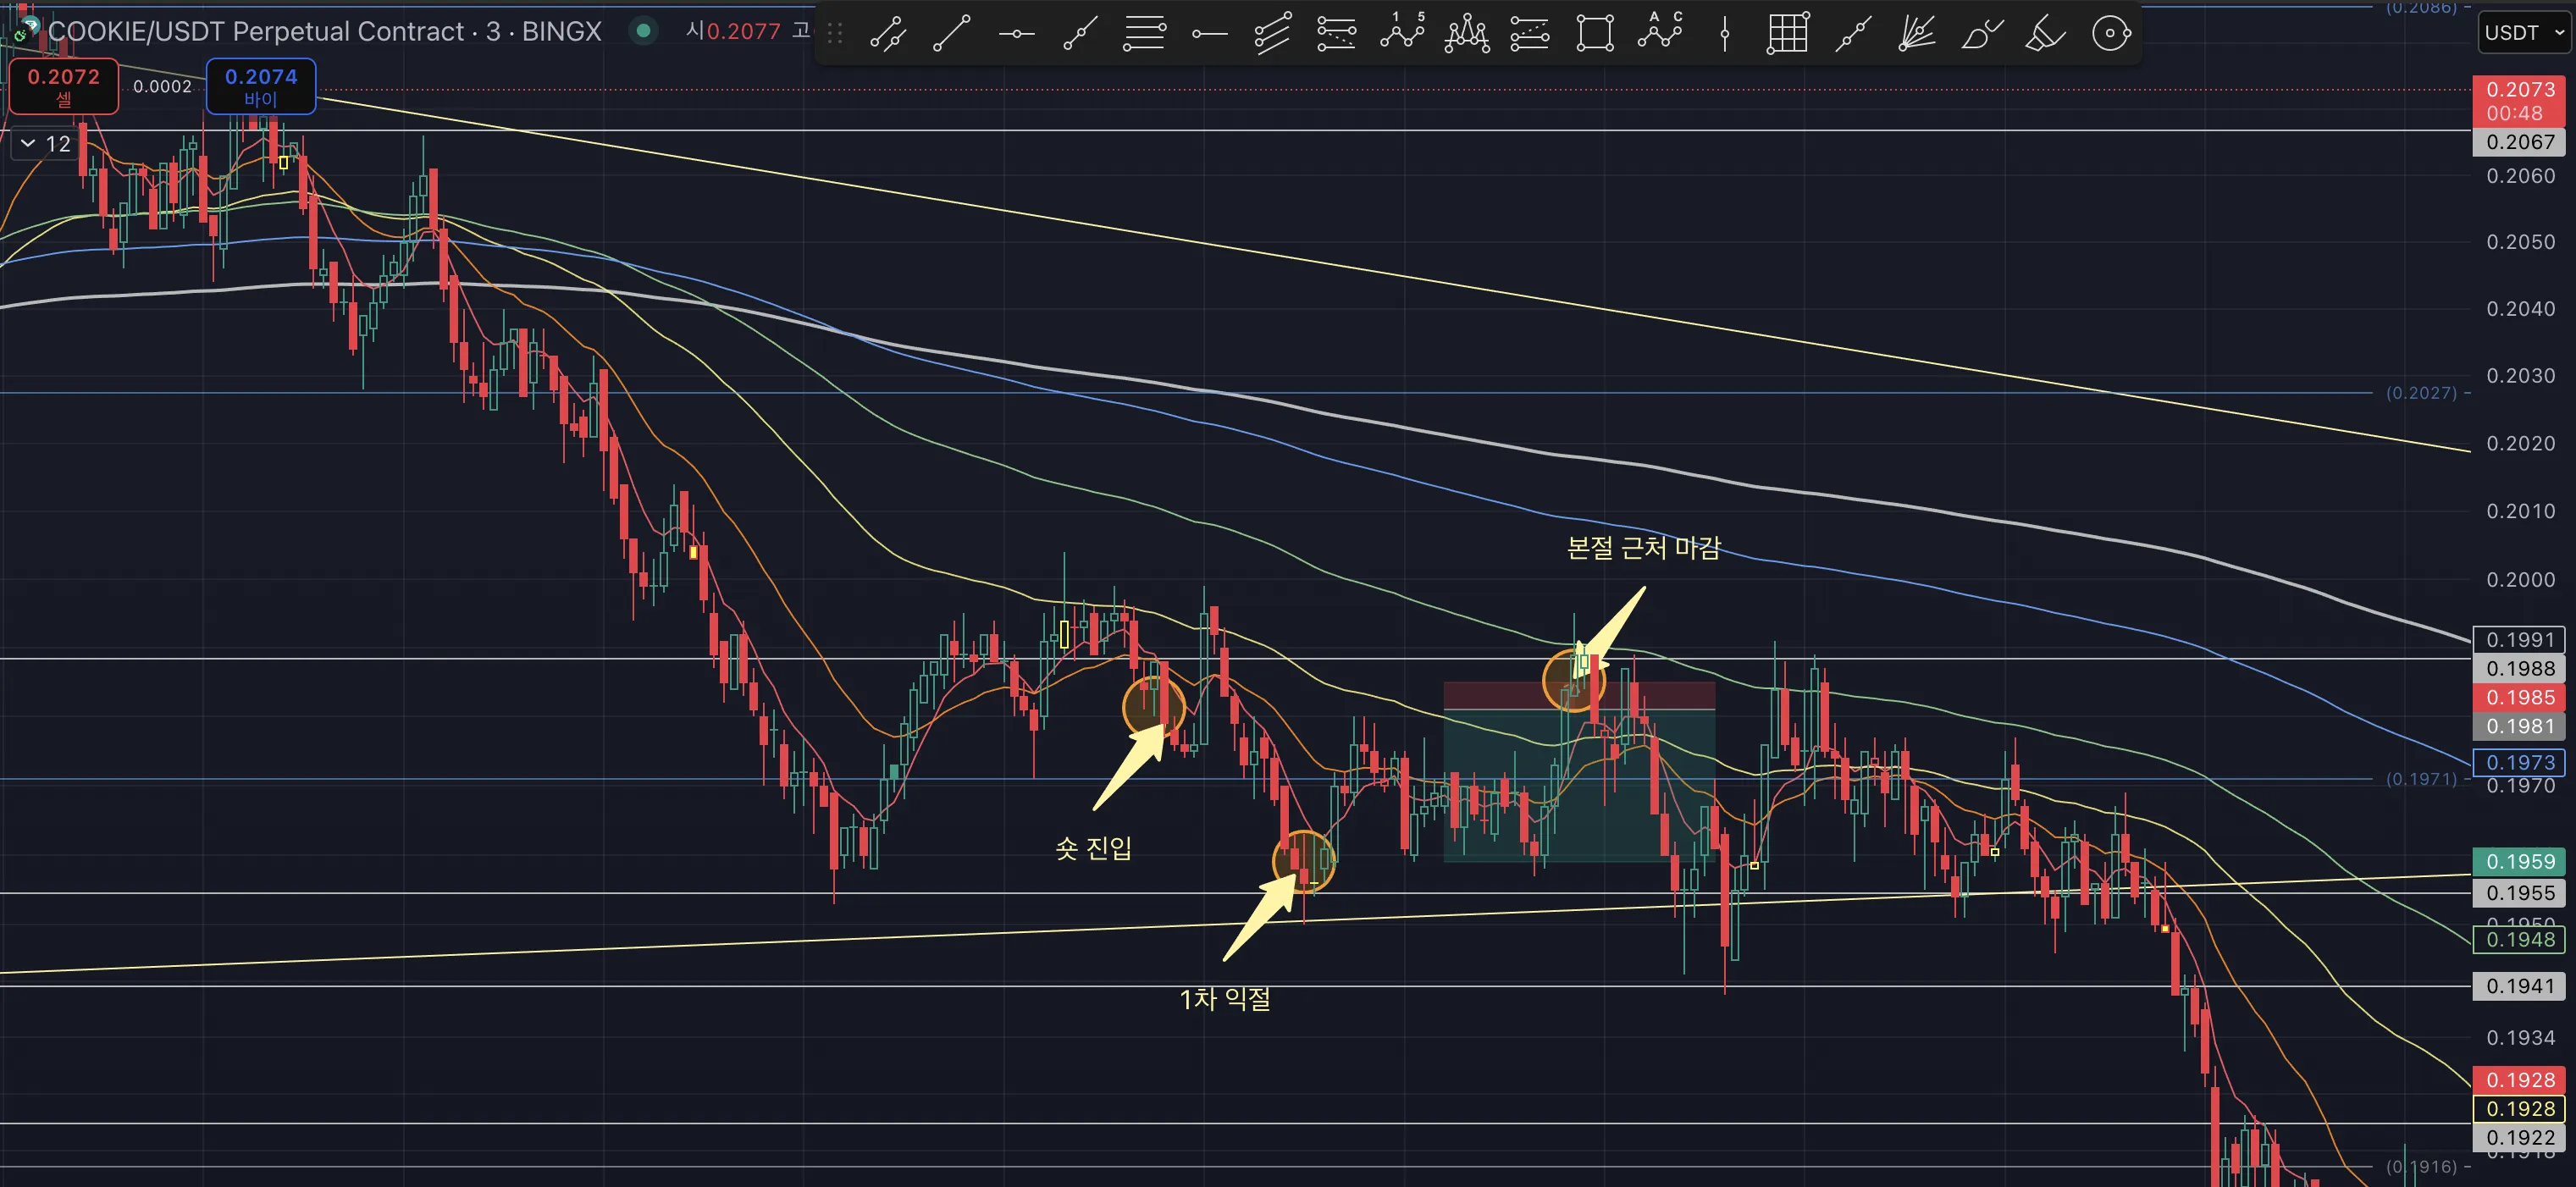Select the short position box on chart
The image size is (2576, 1187).
[1579, 772]
